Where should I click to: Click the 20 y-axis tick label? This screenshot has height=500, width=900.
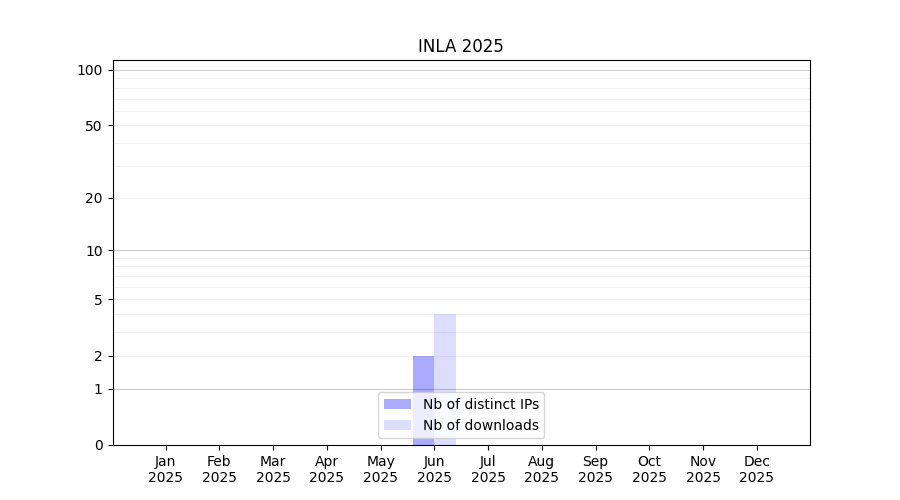coord(94,199)
